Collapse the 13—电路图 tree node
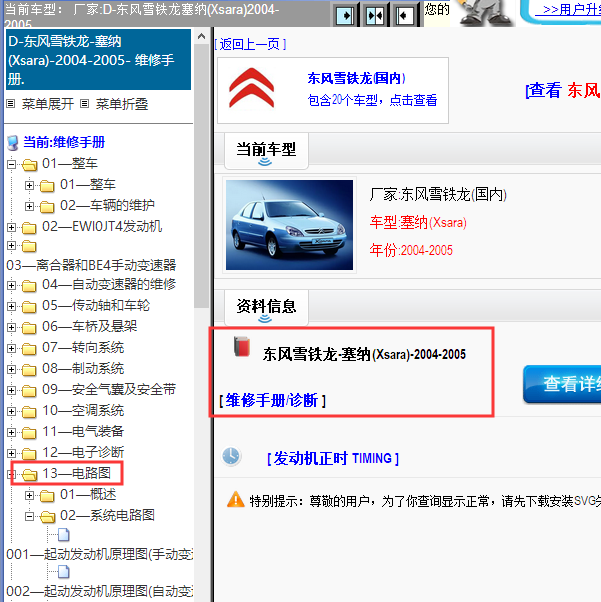The width and height of the screenshot is (601, 602). click(12, 473)
